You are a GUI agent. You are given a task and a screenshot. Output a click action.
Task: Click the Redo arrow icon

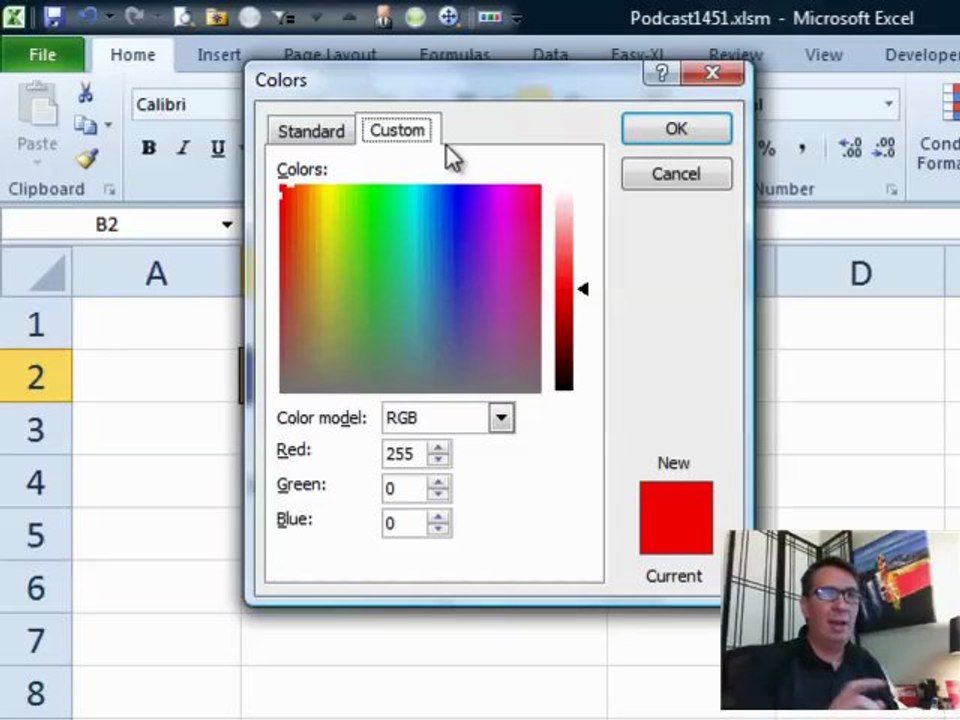(x=134, y=17)
